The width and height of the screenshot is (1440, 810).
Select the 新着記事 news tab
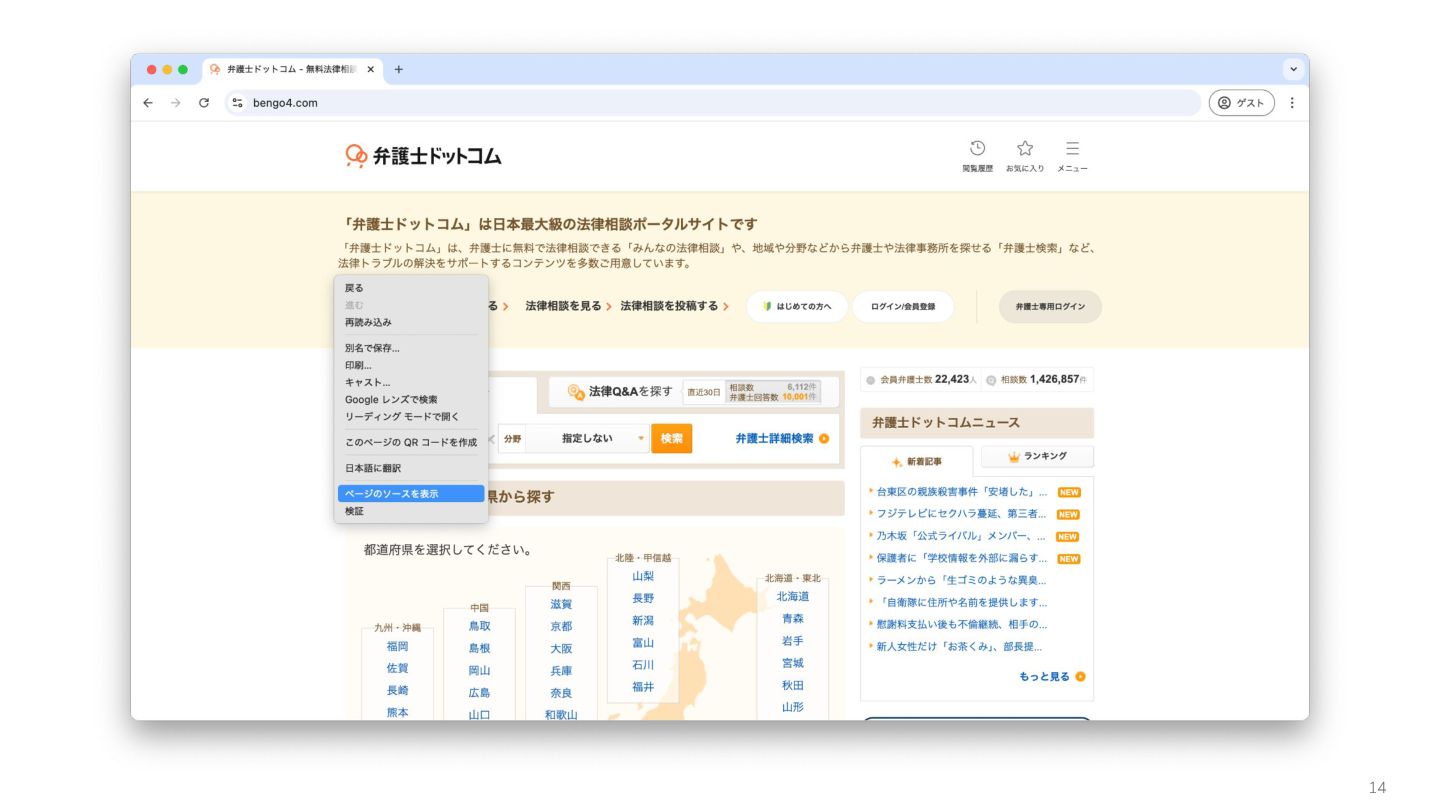[917, 462]
